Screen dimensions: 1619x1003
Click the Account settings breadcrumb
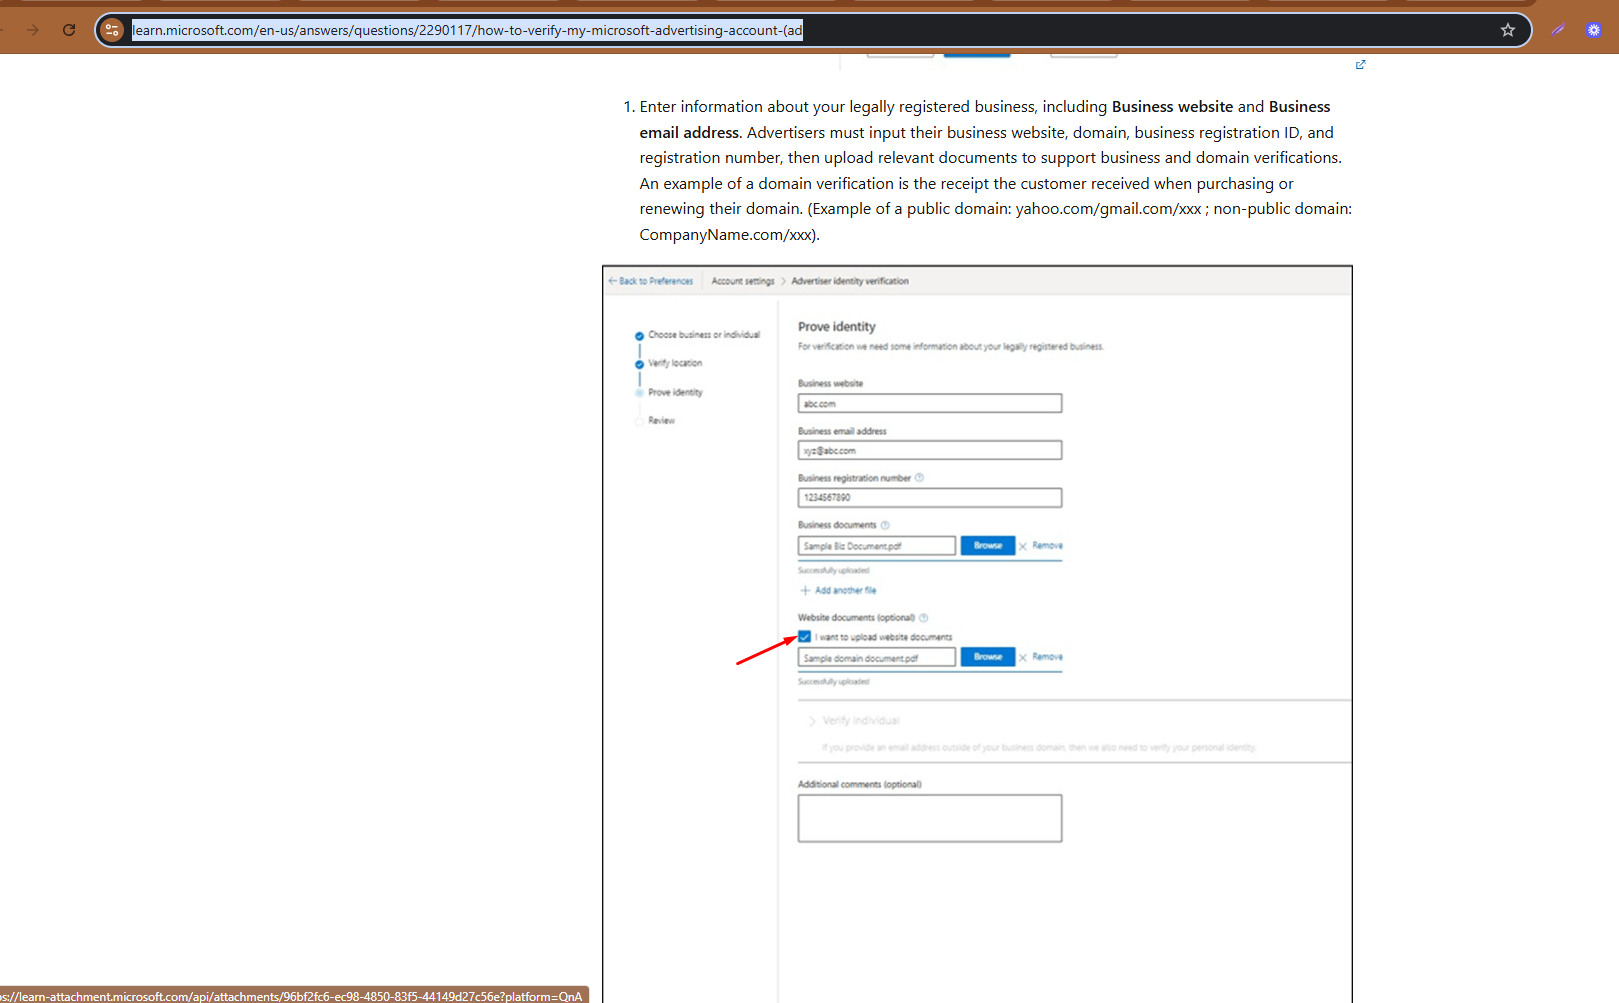tap(743, 281)
